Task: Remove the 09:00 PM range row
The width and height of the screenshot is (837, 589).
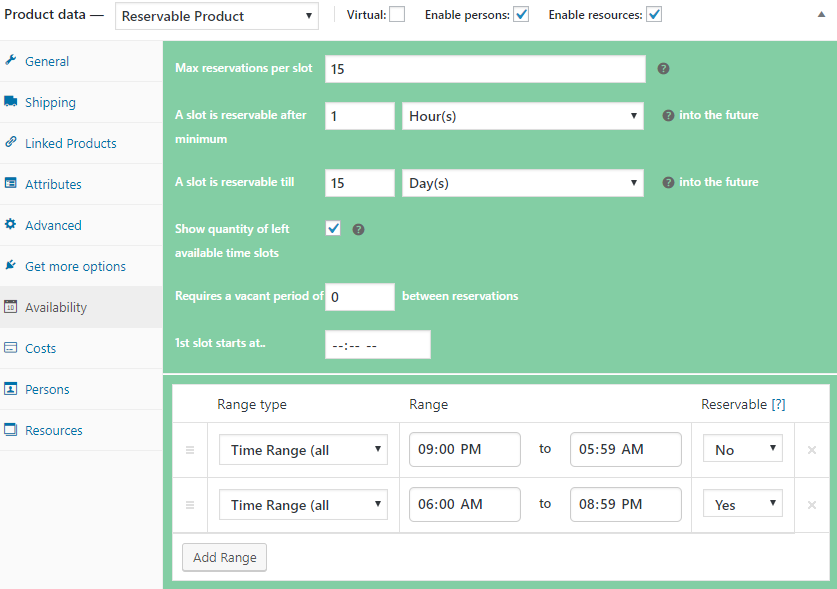Action: click(x=812, y=450)
